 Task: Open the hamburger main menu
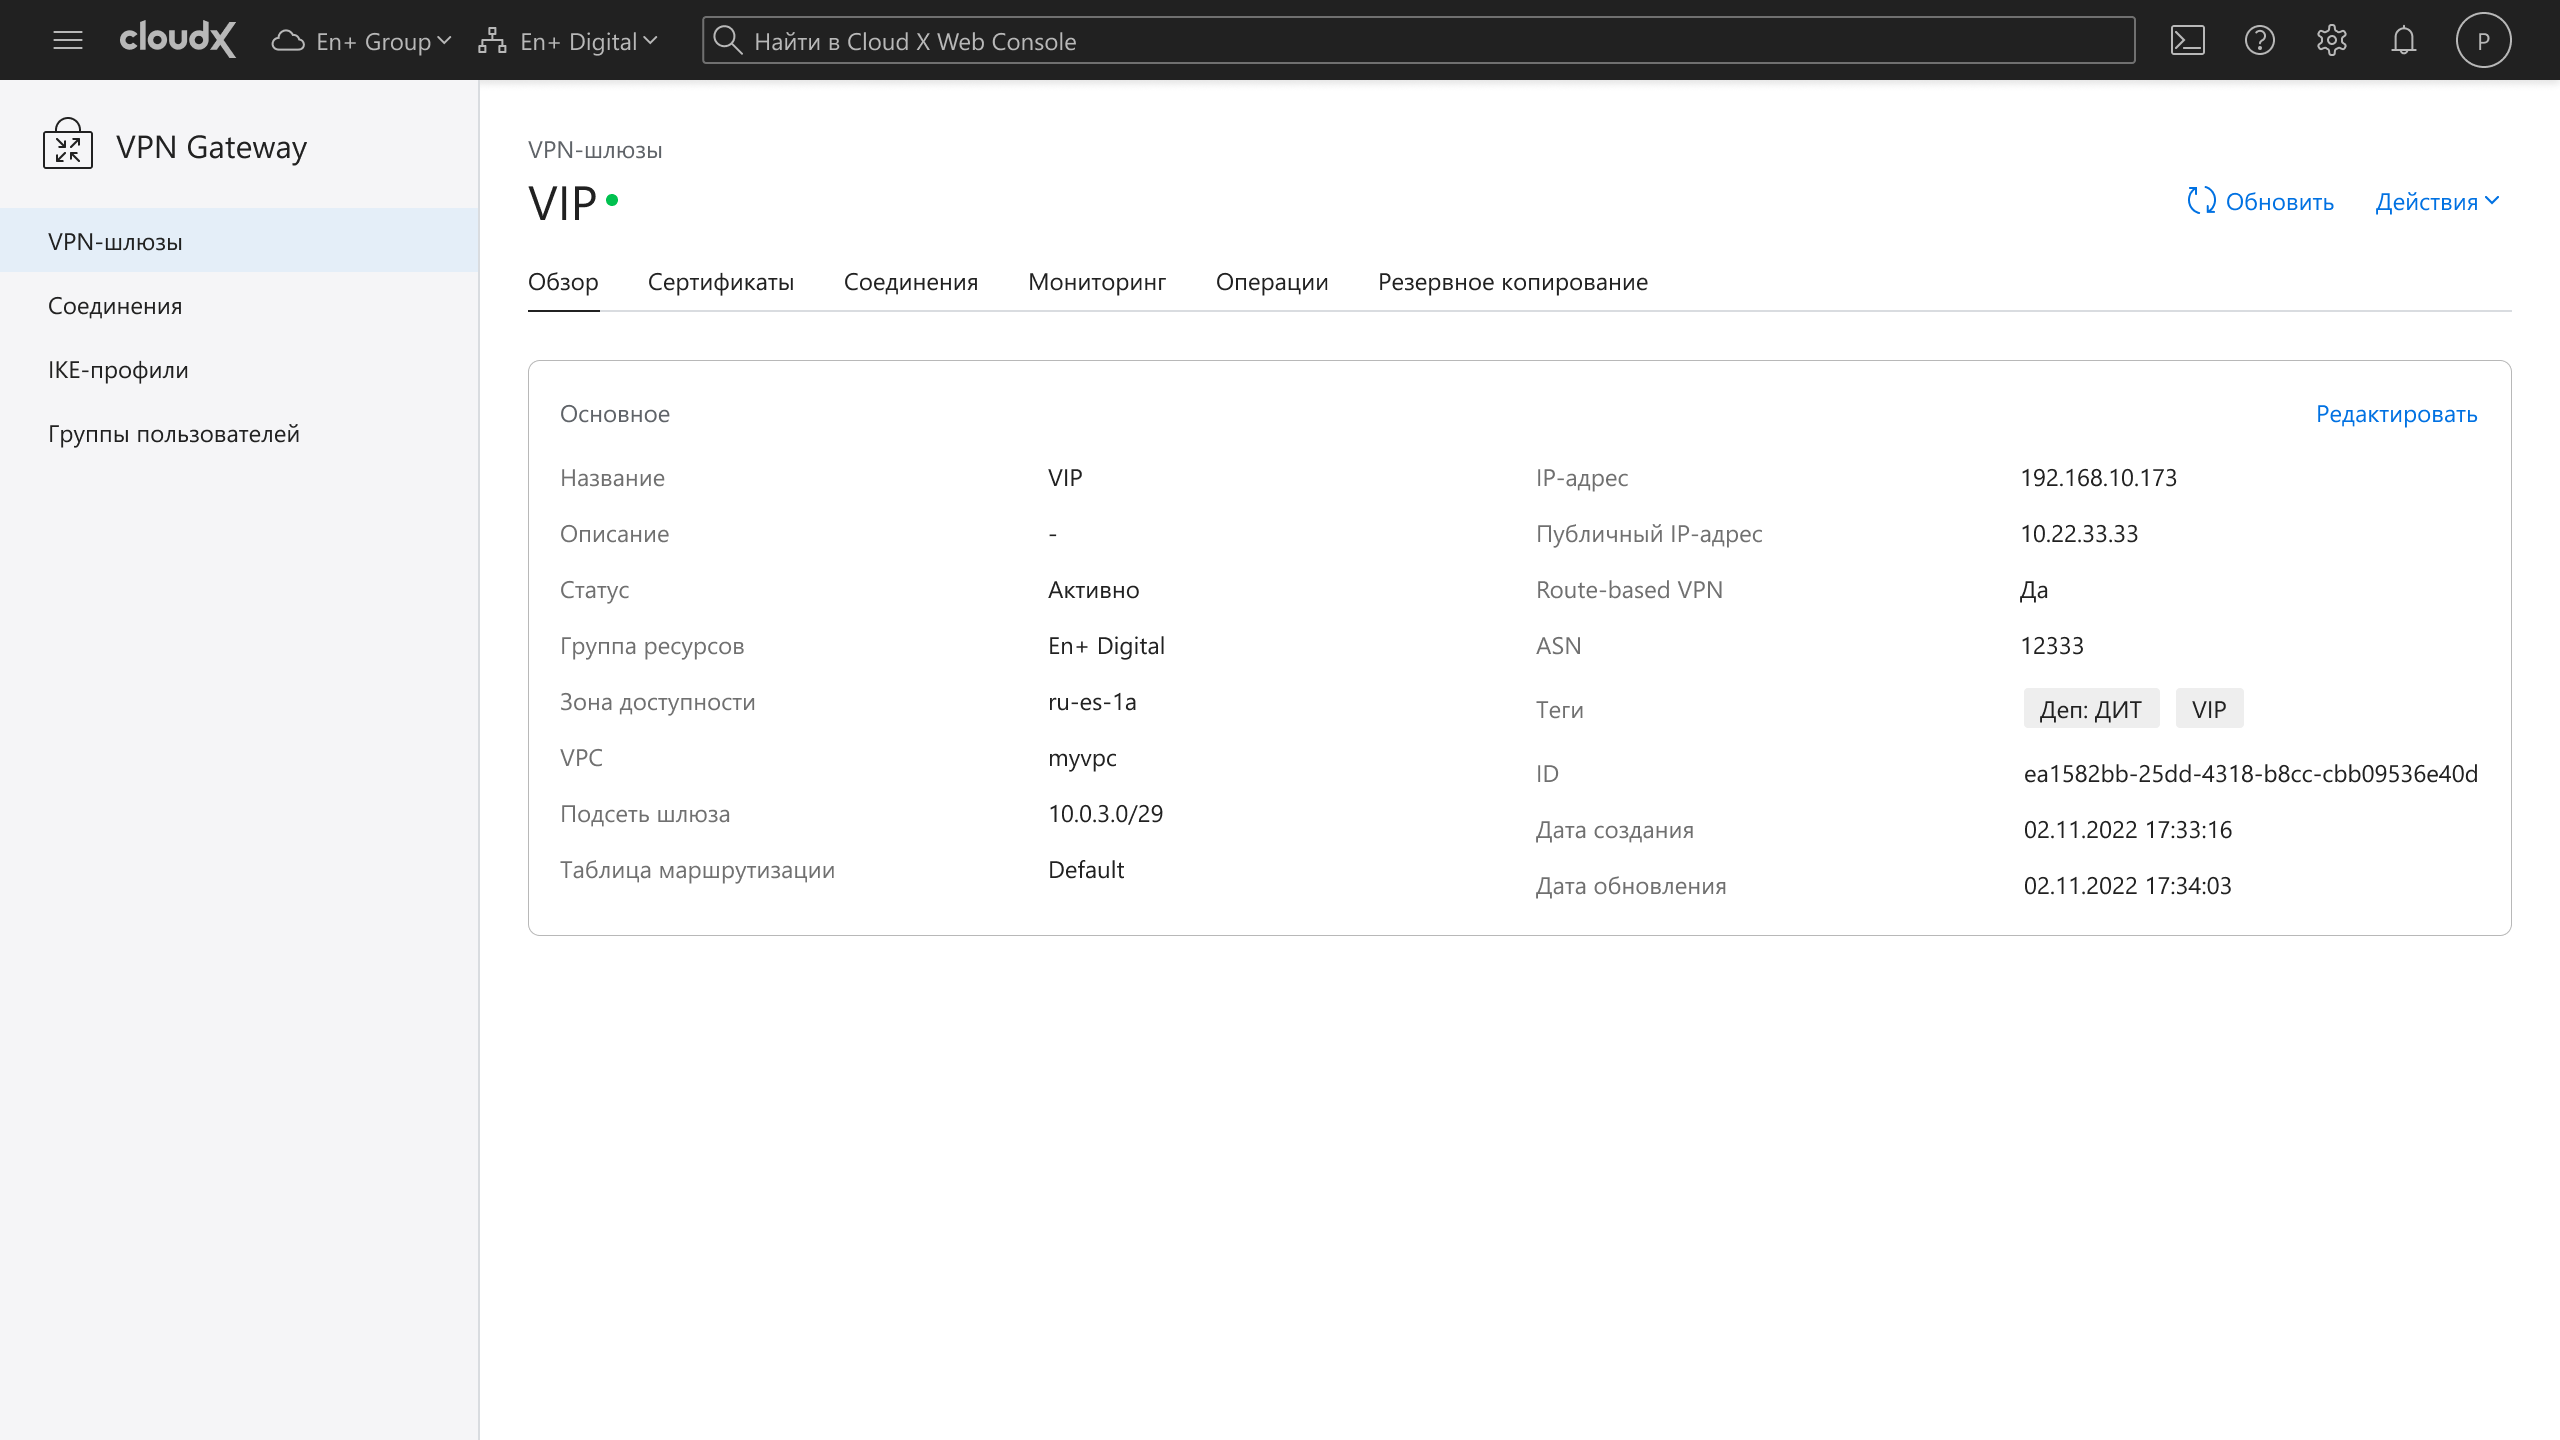[x=68, y=41]
